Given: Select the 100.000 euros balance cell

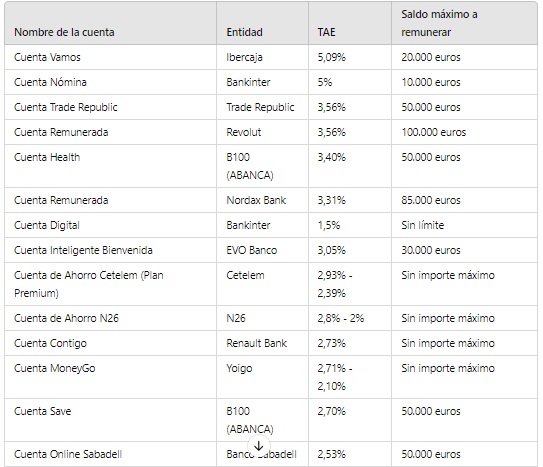Looking at the screenshot, I should (434, 132).
